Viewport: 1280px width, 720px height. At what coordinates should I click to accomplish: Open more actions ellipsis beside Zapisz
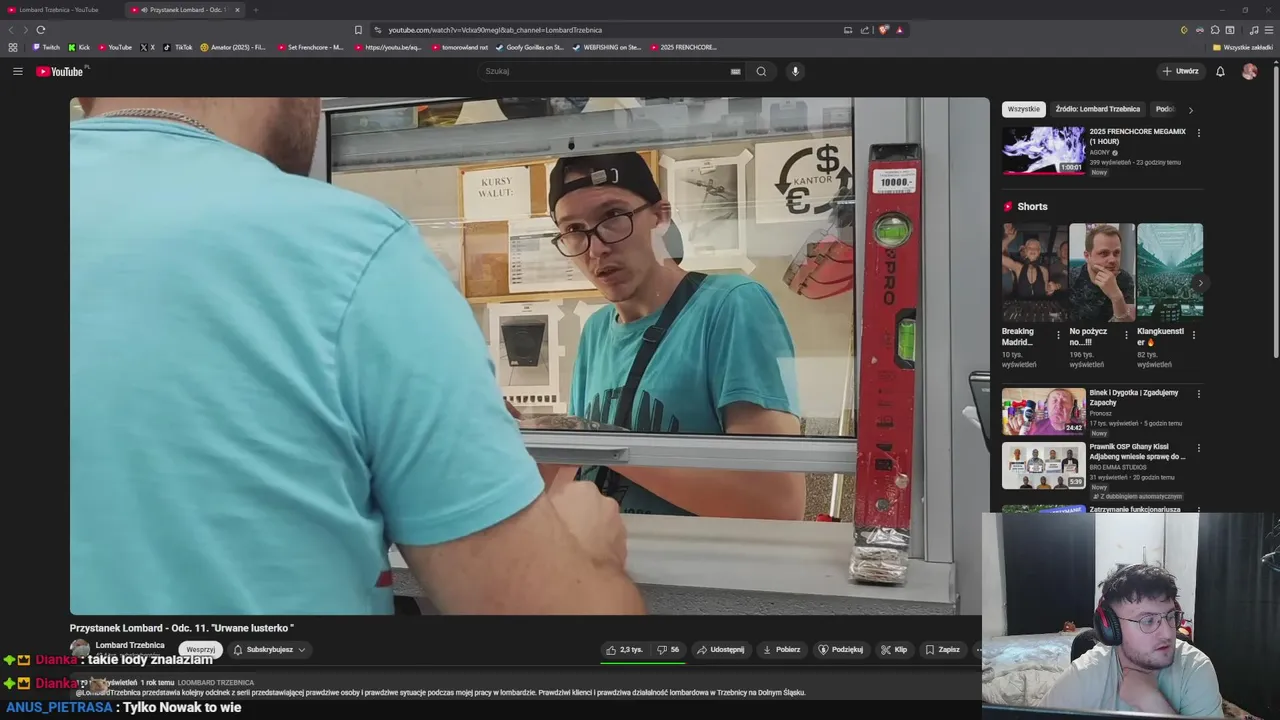coord(978,650)
